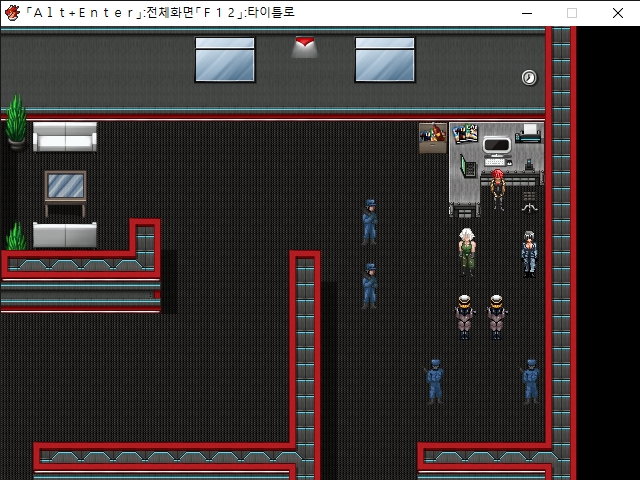This screenshot has width=640, height=480.
Task: Click the stack of magazines on the desk
Action: tap(465, 133)
